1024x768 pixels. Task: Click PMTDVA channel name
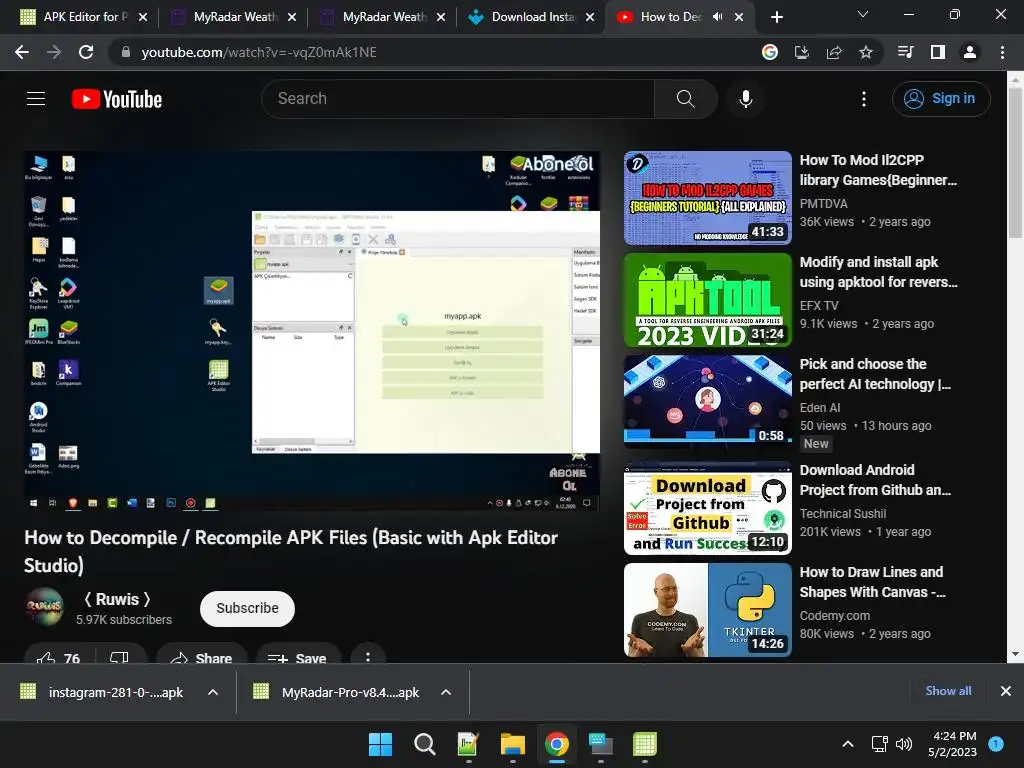[x=824, y=204]
